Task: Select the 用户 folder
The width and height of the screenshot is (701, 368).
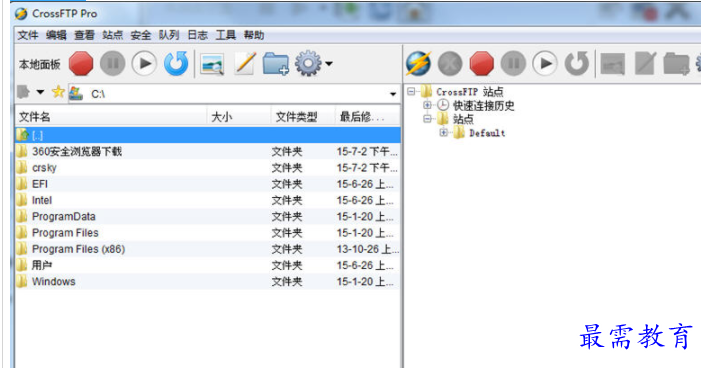Action: pos(208,265)
